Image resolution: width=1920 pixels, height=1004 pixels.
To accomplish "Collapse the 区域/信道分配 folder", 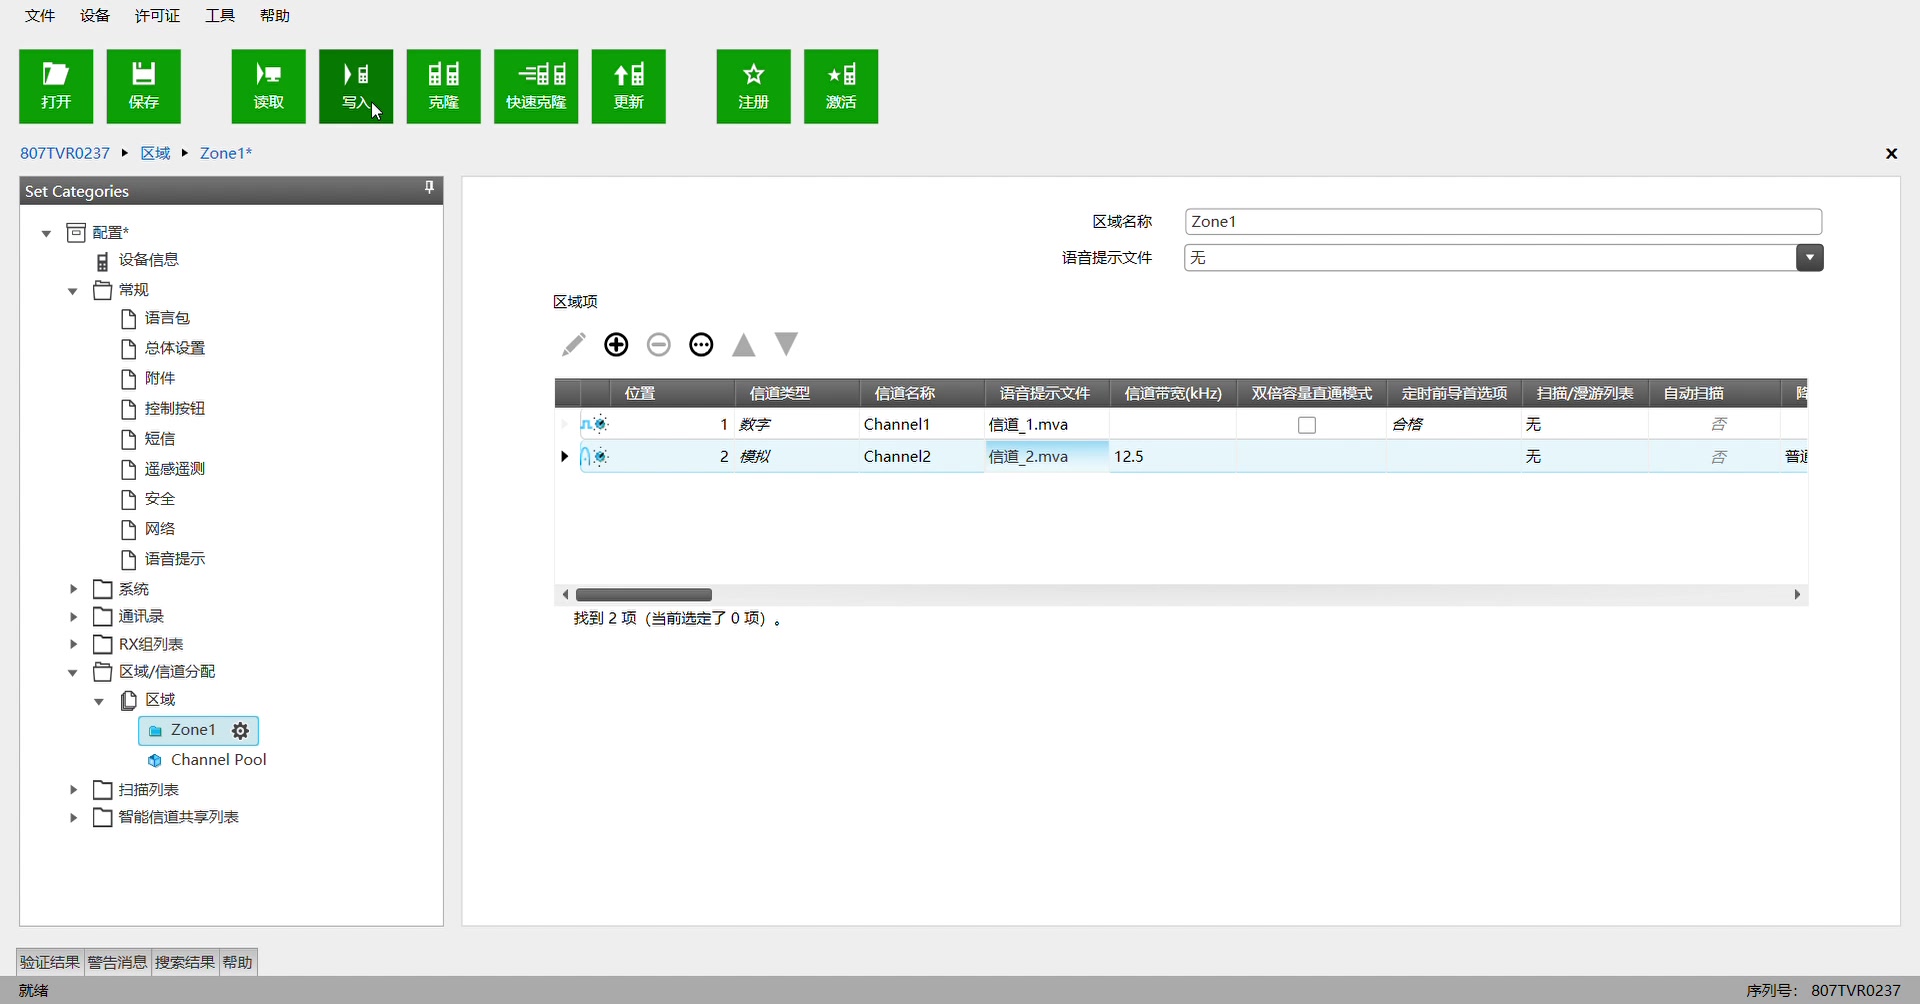I will (73, 673).
